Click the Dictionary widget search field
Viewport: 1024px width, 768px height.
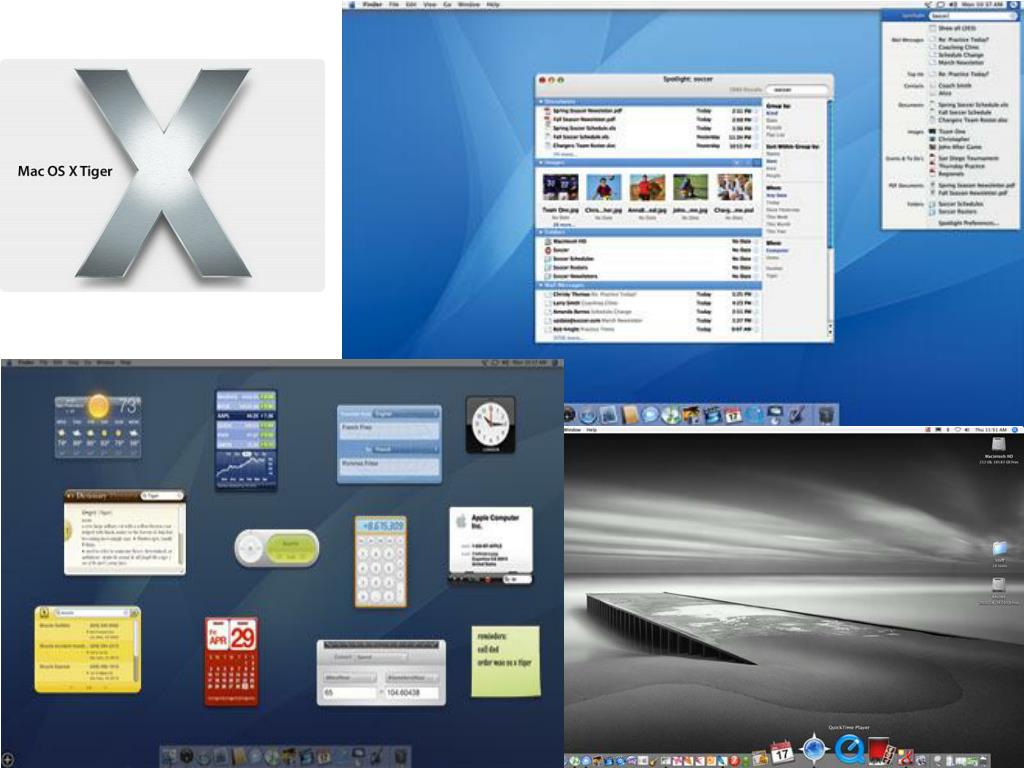[x=161, y=496]
